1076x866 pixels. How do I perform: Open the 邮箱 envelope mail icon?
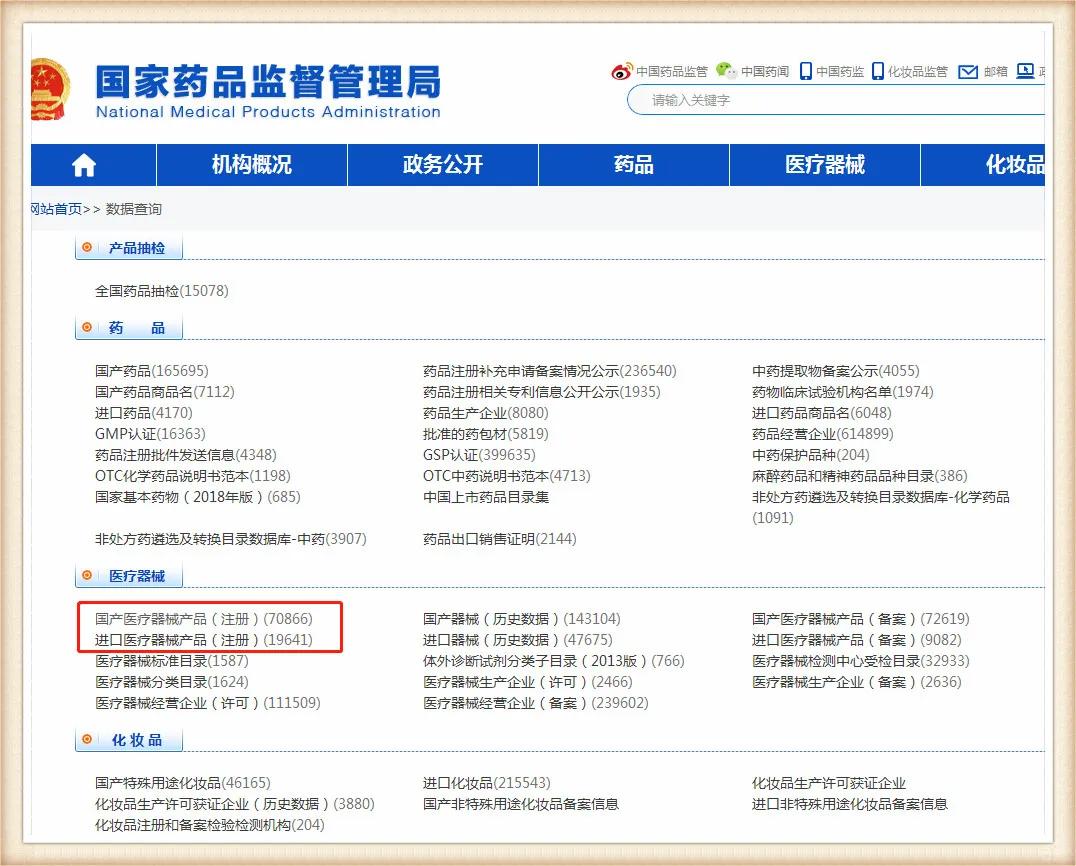[x=968, y=71]
